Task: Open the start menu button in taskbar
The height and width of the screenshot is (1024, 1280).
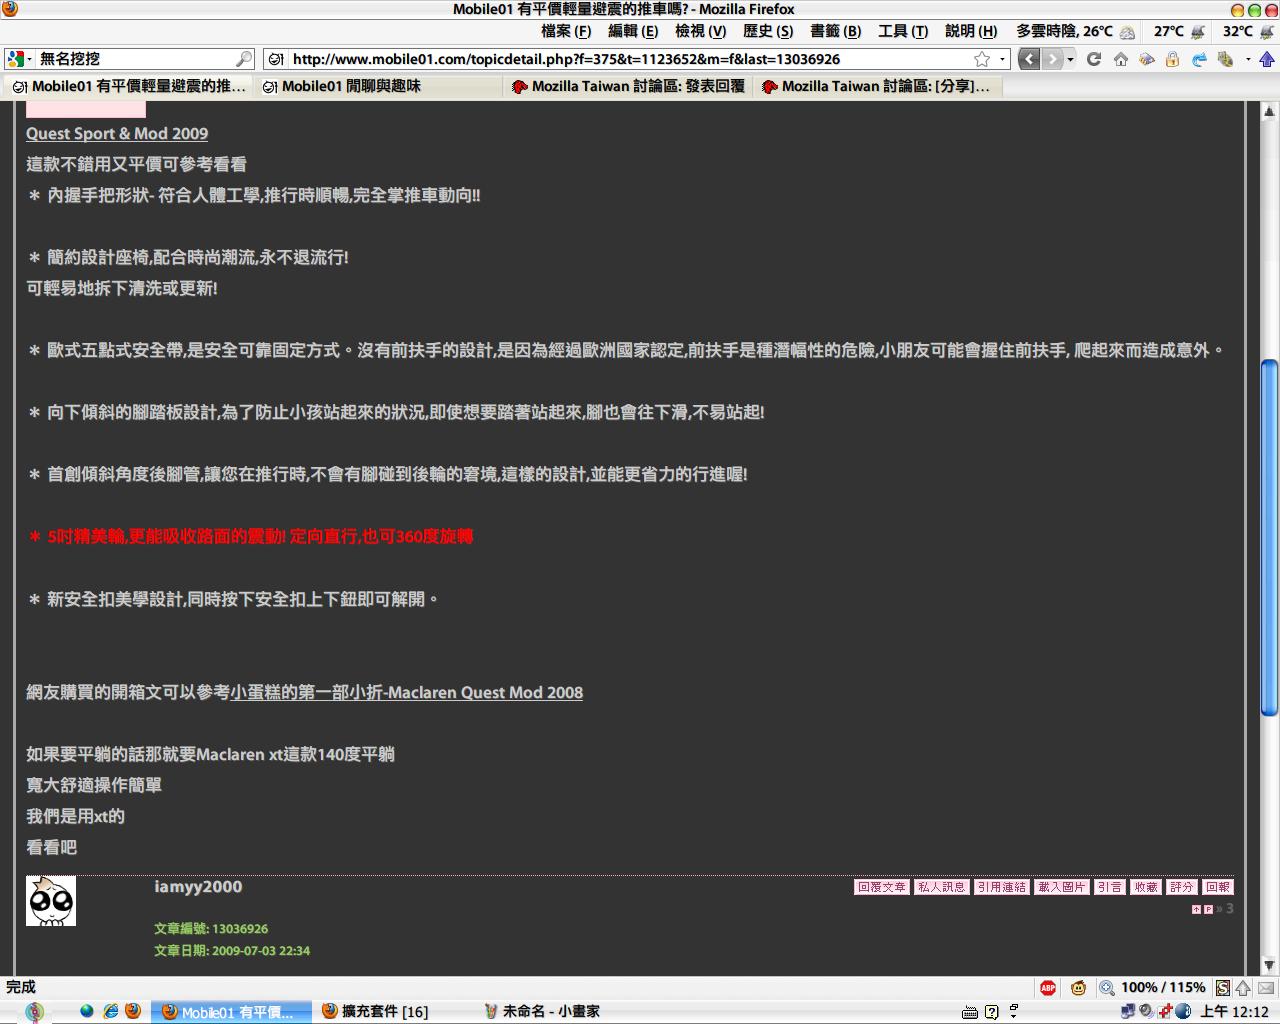Action: pos(33,1011)
